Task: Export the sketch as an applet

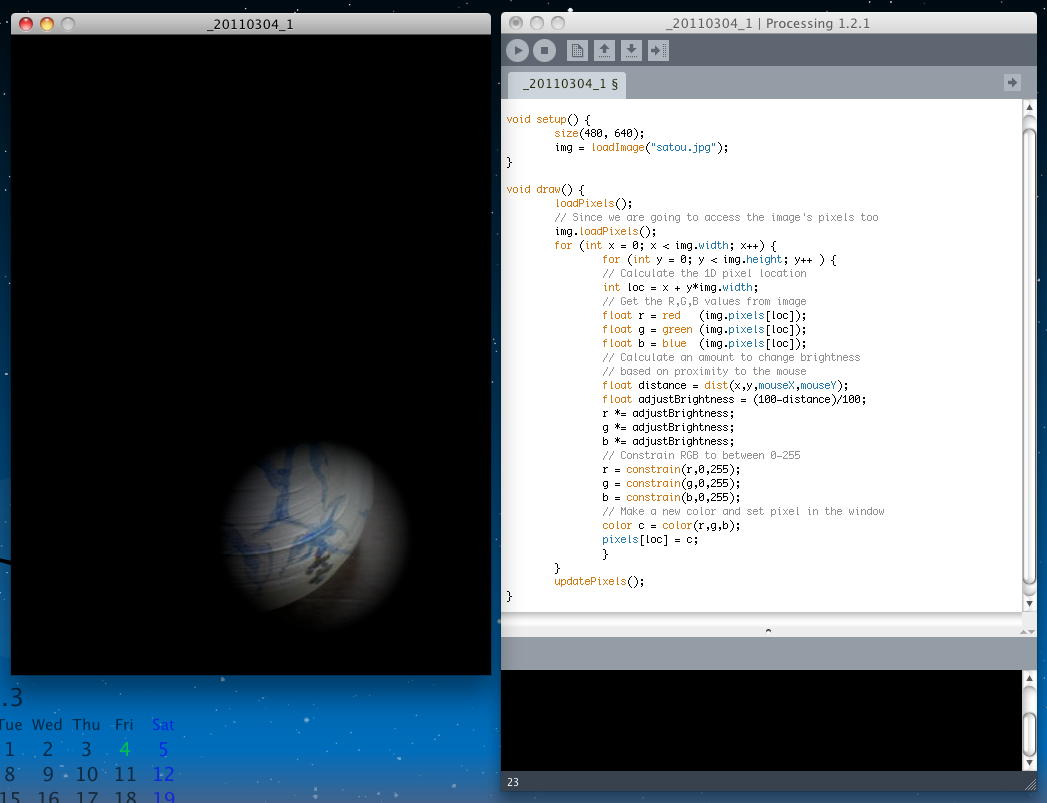Action: 658,50
